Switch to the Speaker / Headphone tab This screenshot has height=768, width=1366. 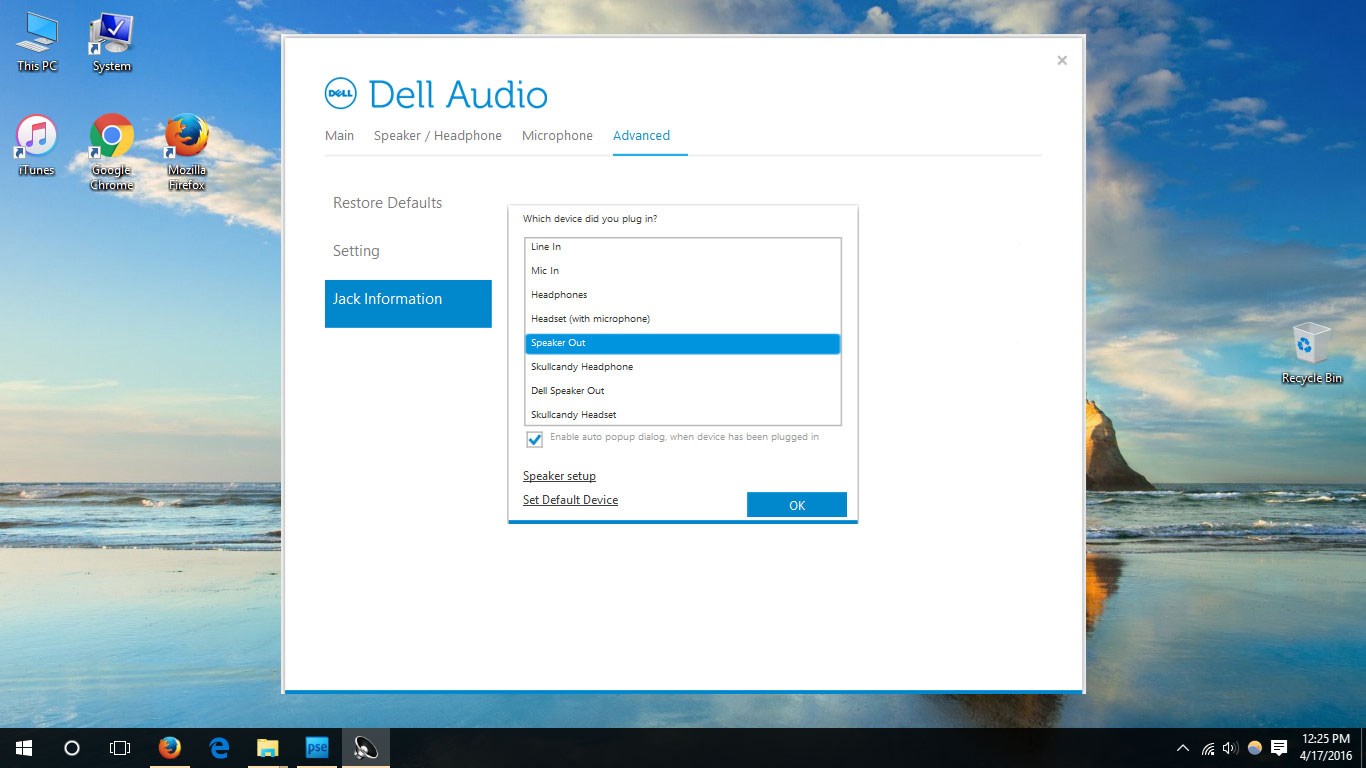(x=438, y=135)
